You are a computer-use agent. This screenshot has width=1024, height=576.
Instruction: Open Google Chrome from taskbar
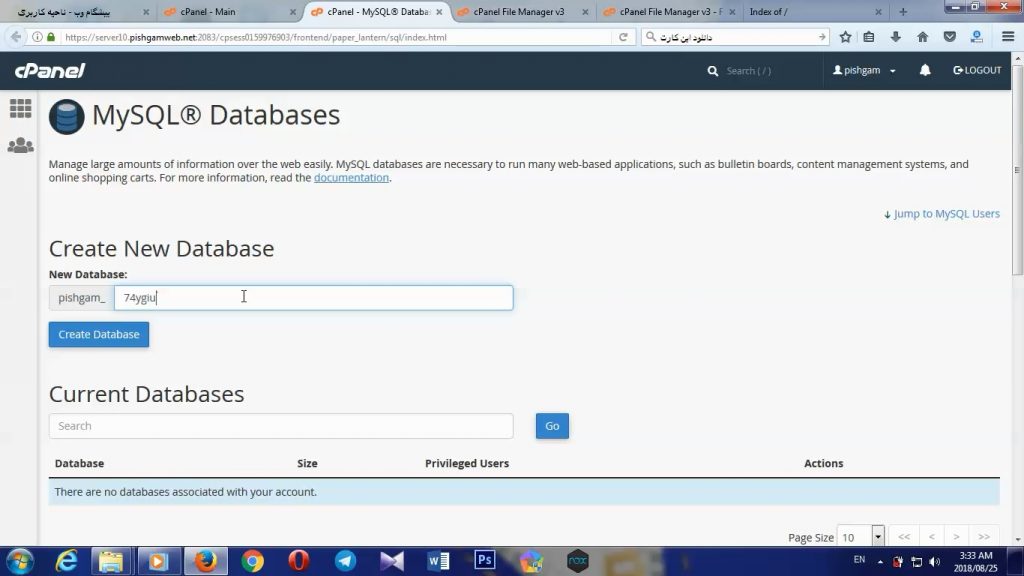point(252,561)
